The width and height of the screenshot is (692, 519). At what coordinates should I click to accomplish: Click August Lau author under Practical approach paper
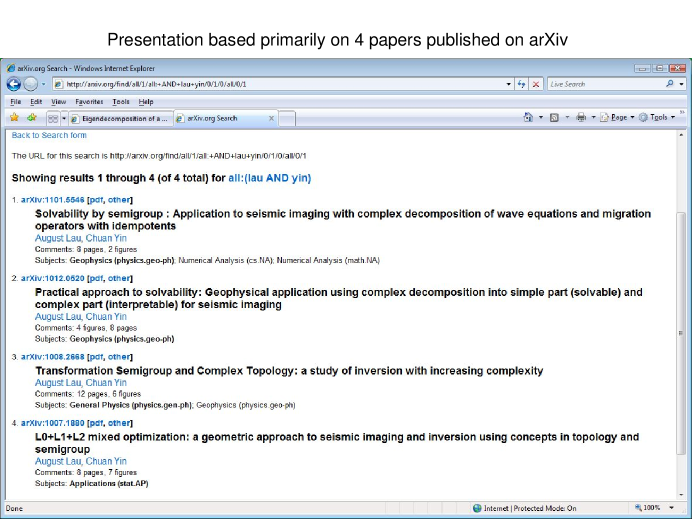click(58, 317)
